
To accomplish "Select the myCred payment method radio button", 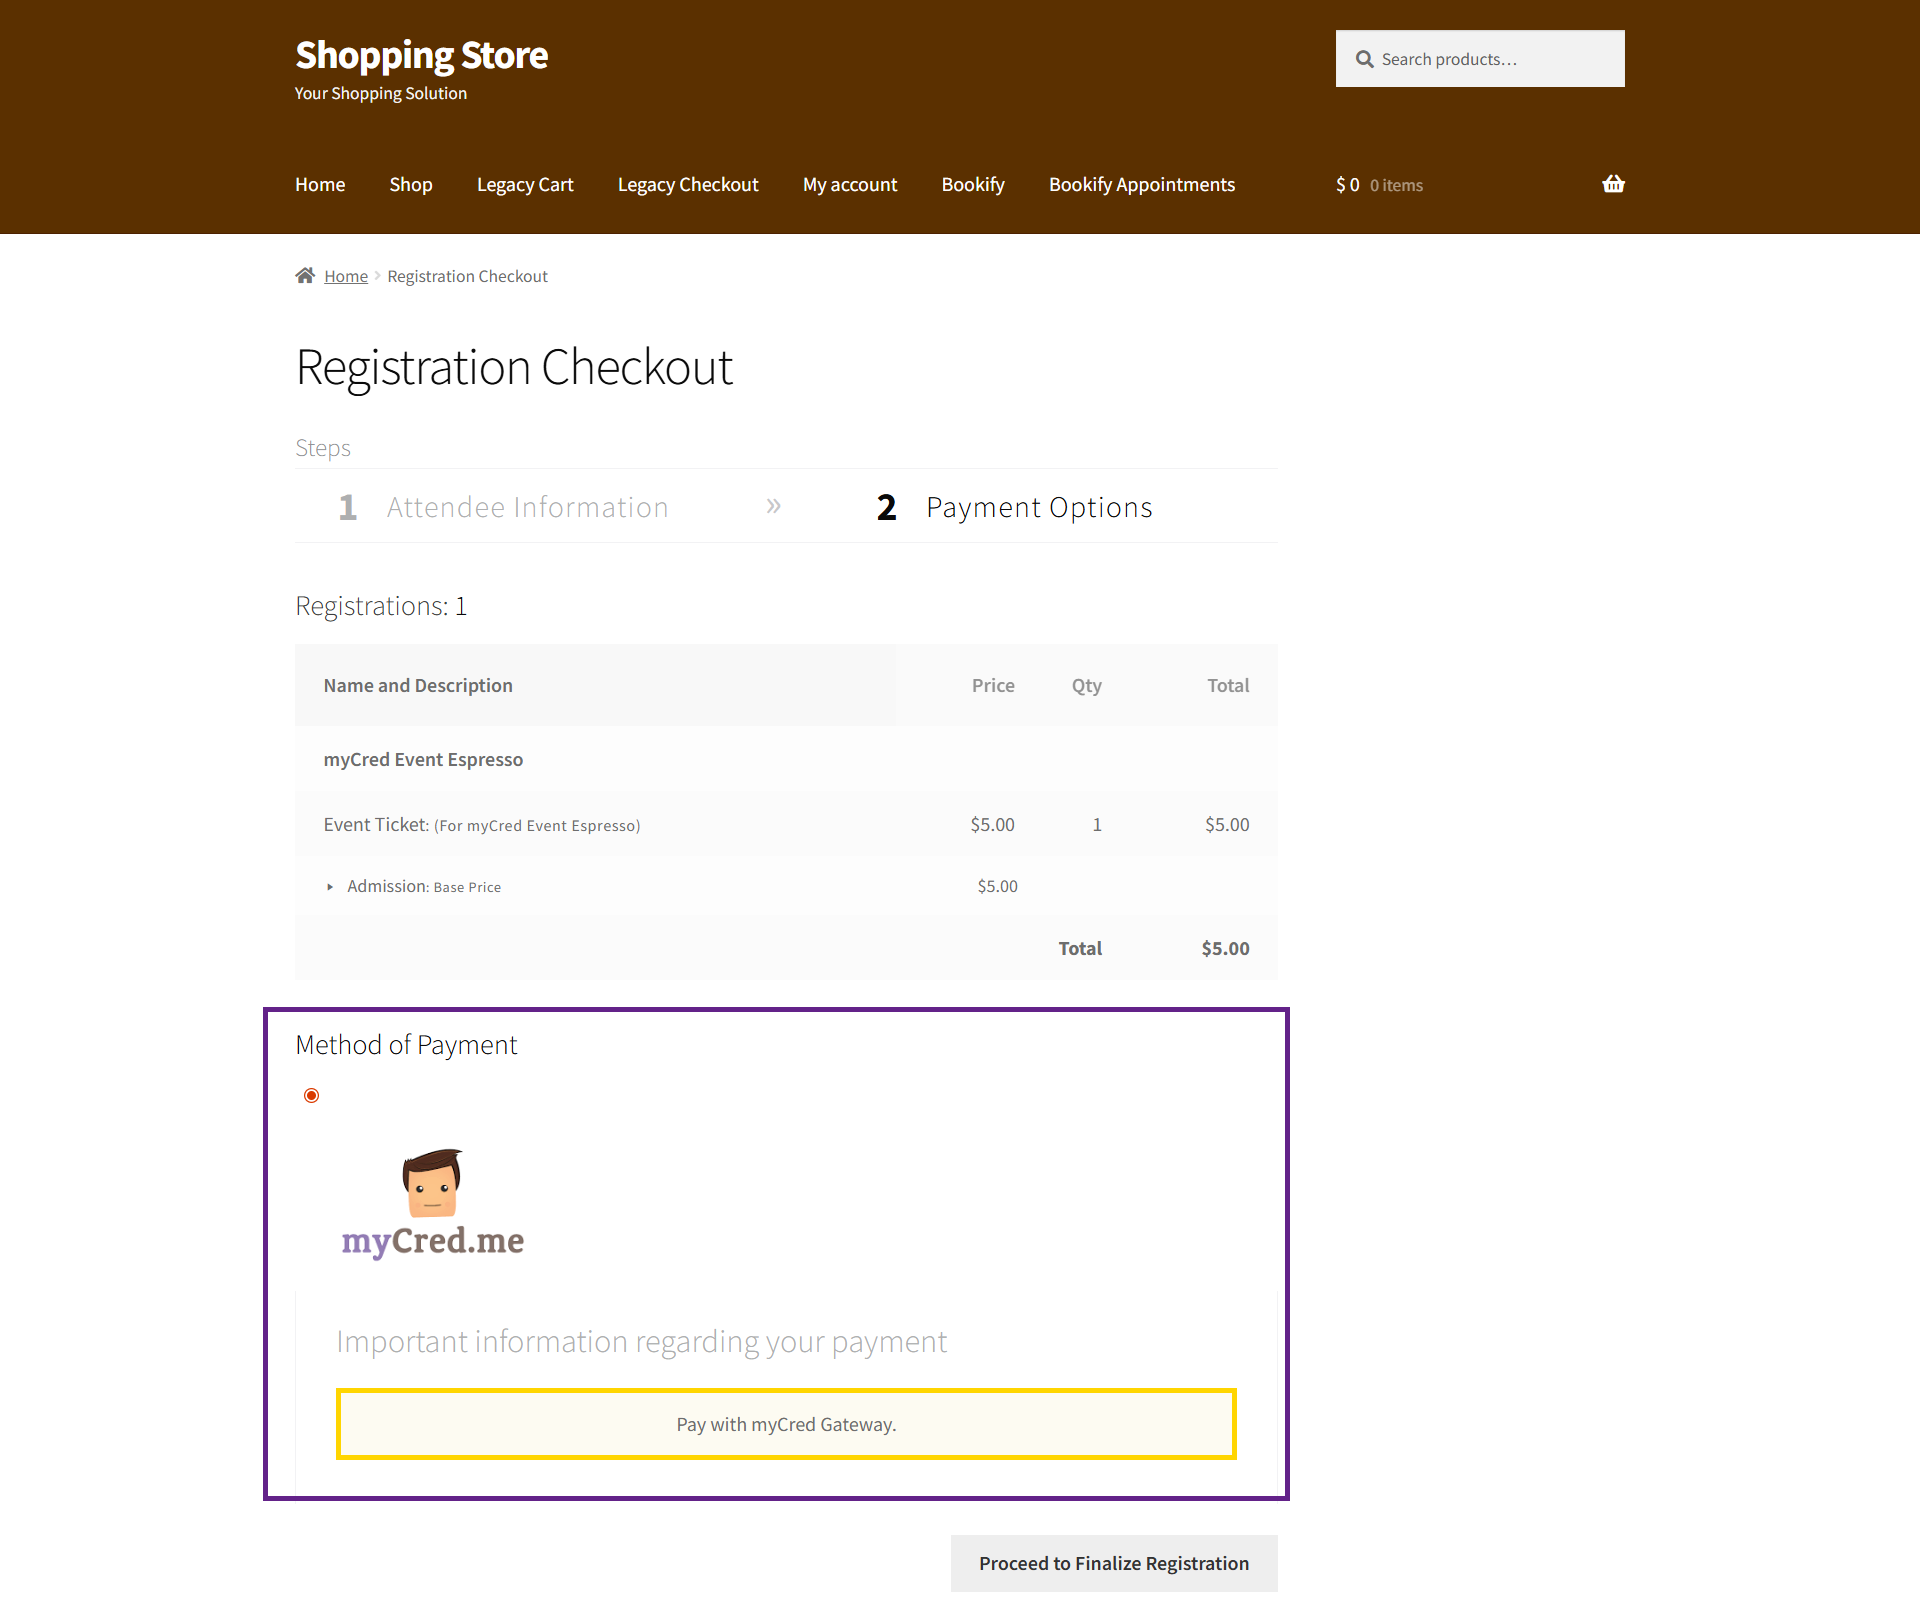I will 312,1096.
